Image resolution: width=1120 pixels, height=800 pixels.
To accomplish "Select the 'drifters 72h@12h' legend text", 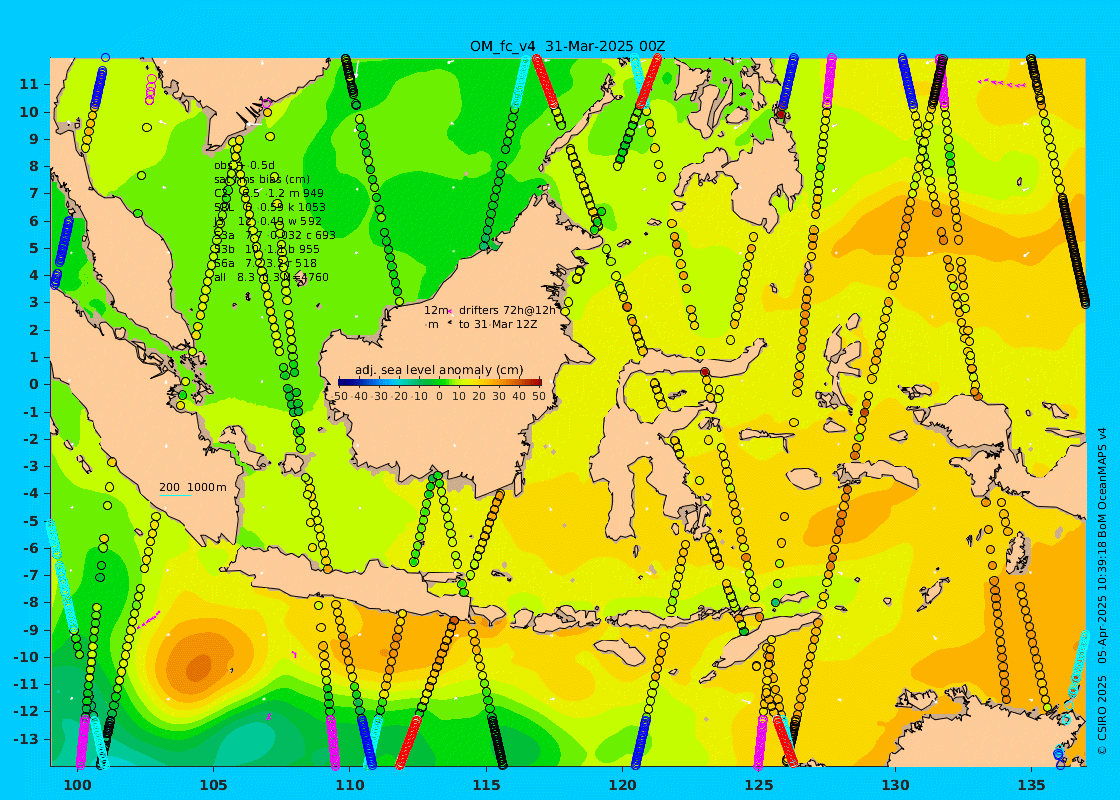I will pyautogui.click(x=507, y=310).
